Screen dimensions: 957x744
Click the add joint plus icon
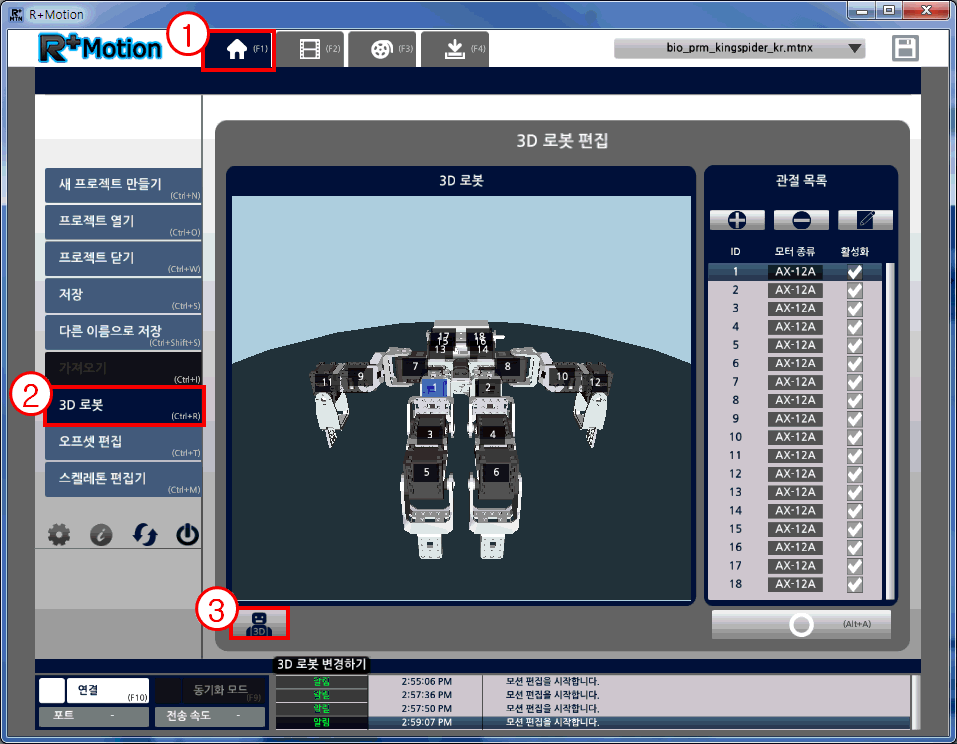tap(737, 220)
